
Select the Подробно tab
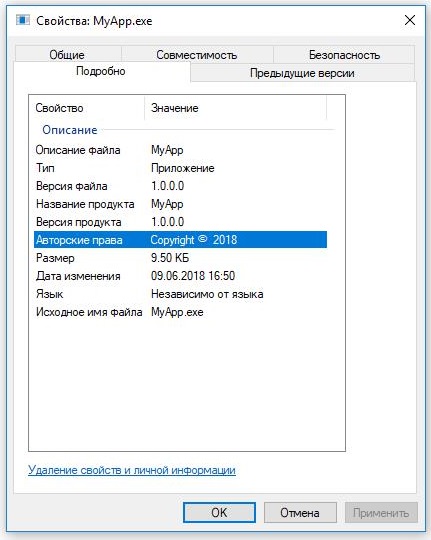pyautogui.click(x=101, y=71)
